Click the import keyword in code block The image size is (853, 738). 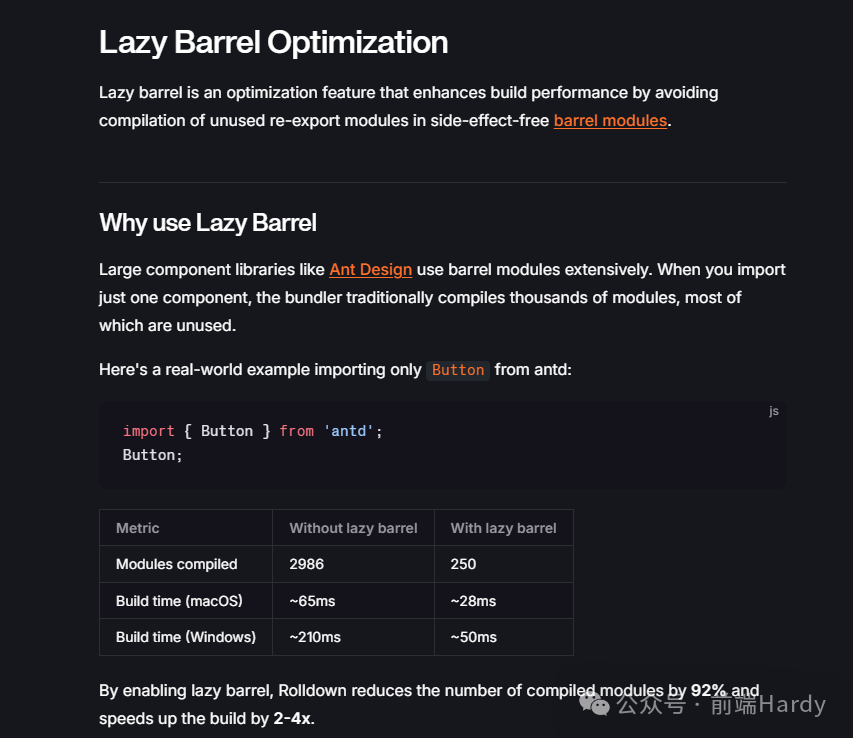149,431
